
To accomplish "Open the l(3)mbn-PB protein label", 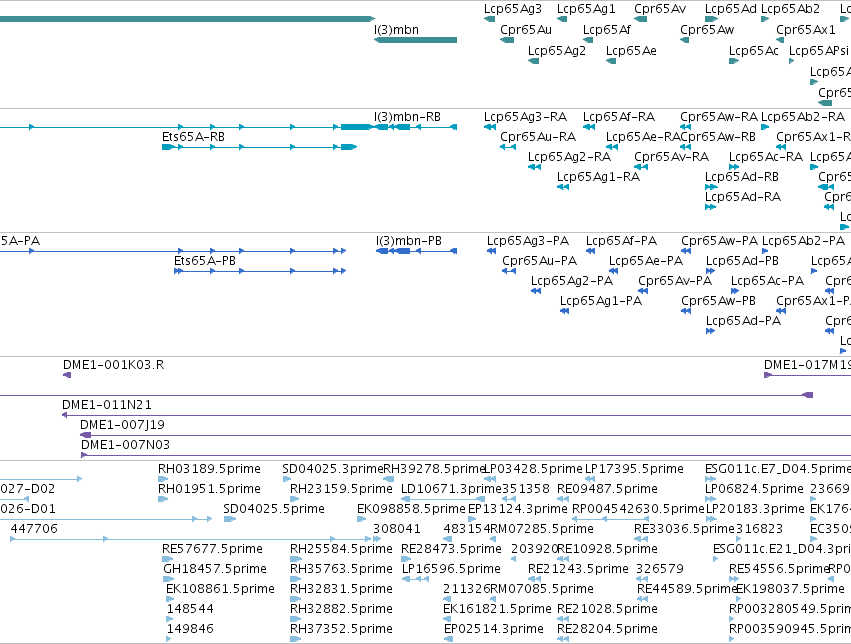I will [x=409, y=241].
